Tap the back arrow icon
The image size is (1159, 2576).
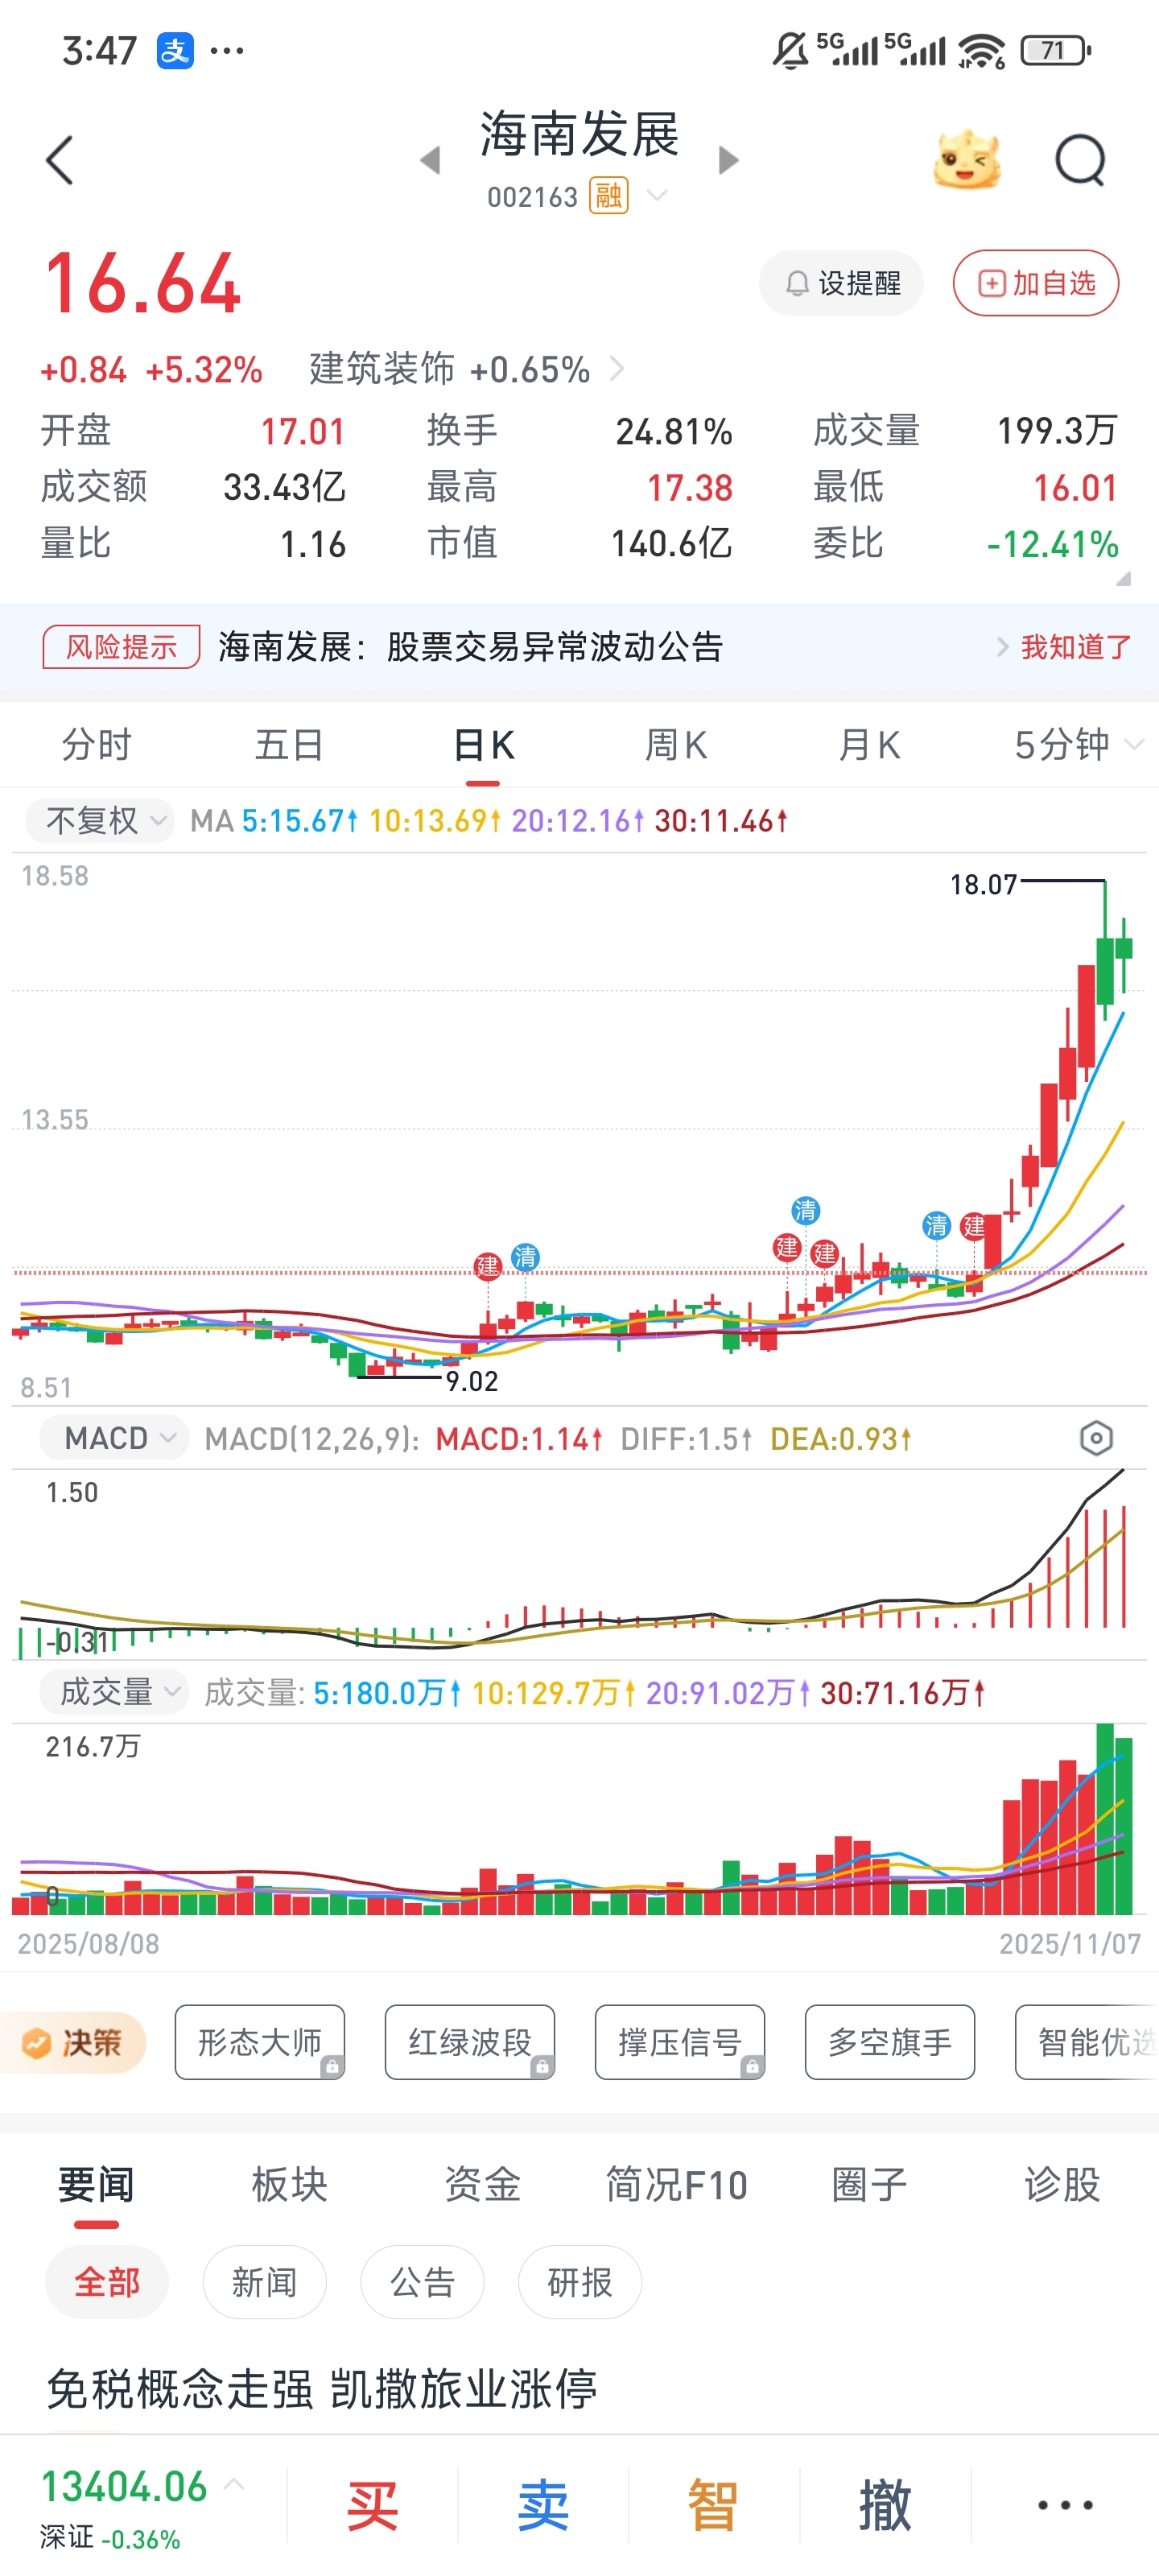60,160
